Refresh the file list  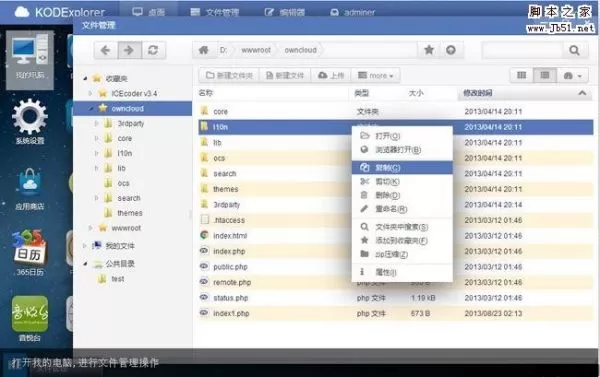click(153, 50)
